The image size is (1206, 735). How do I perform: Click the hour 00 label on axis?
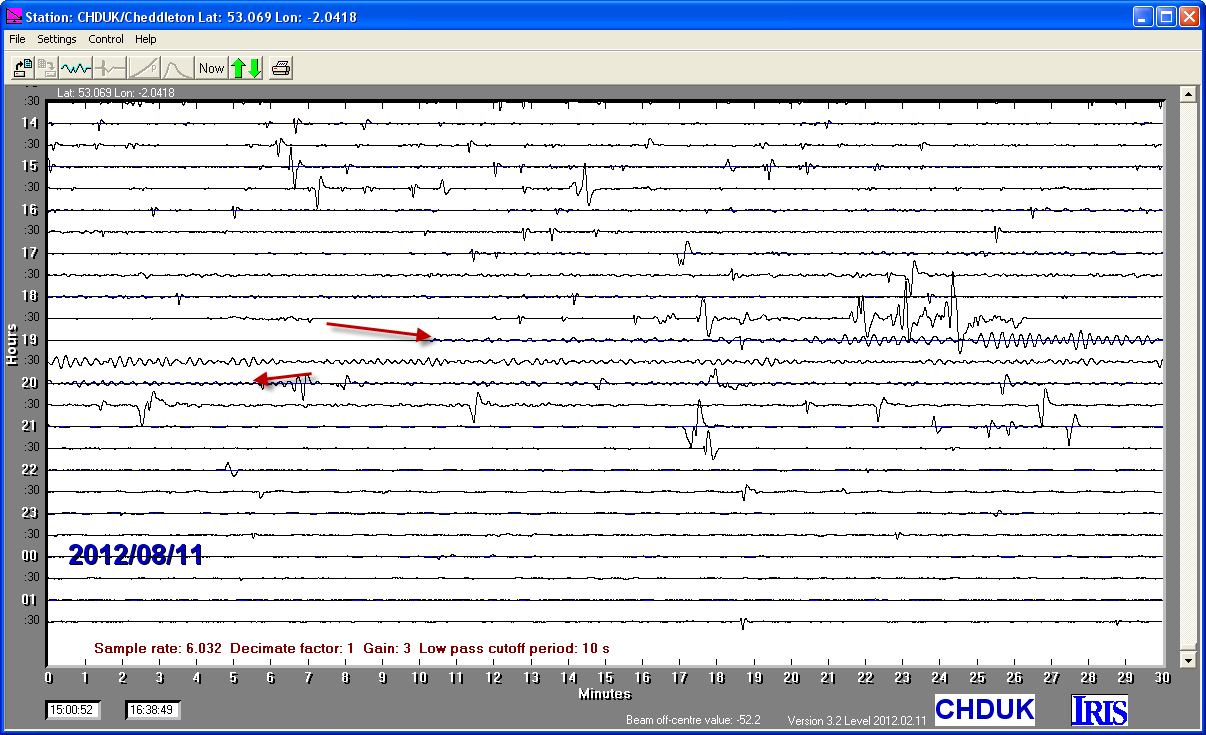(30, 556)
